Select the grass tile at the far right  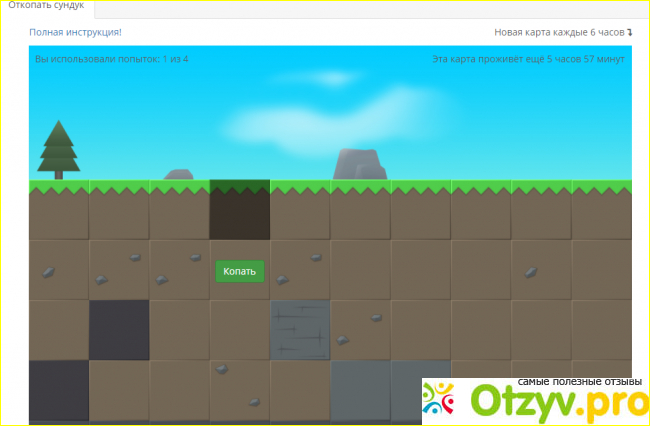point(602,209)
